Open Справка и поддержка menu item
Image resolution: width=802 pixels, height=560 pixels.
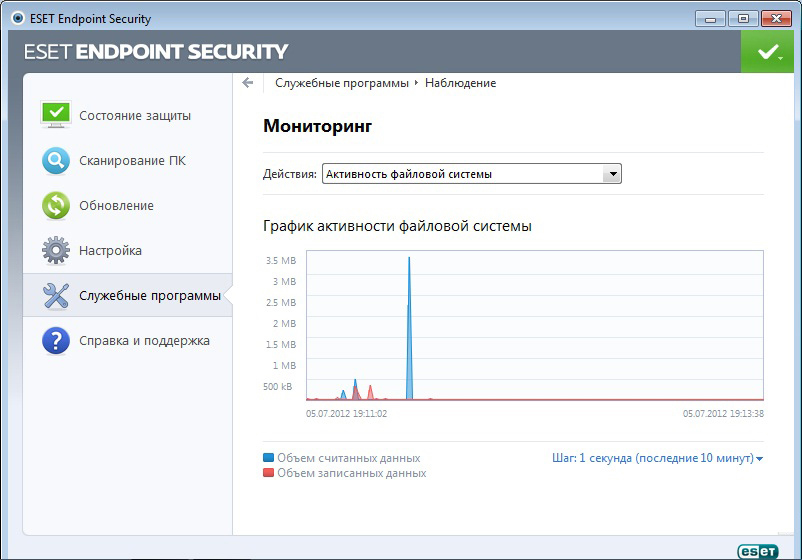point(144,340)
